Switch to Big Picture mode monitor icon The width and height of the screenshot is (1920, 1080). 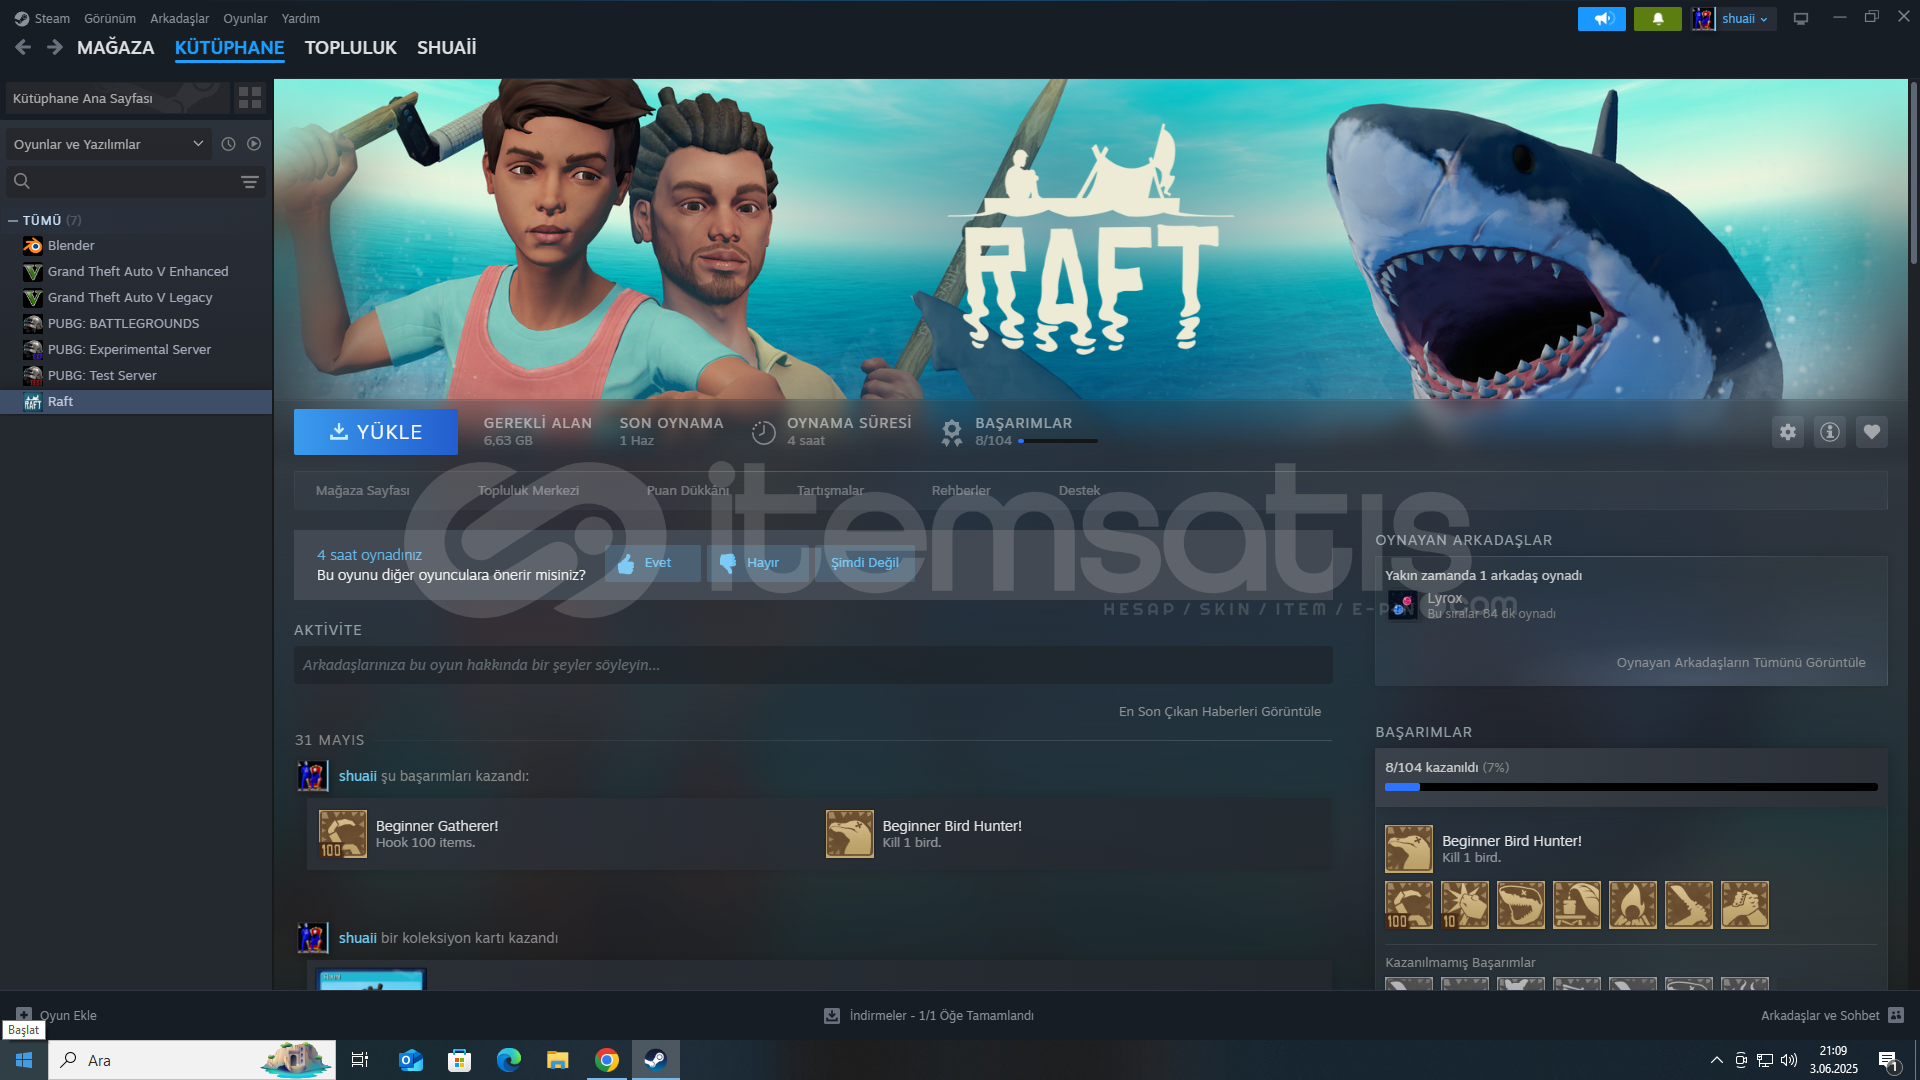pyautogui.click(x=1801, y=18)
